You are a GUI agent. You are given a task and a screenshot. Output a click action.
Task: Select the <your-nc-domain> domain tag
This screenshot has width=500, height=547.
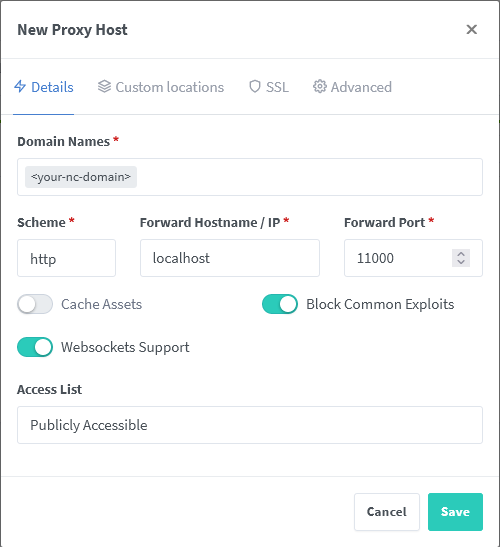tap(81, 177)
